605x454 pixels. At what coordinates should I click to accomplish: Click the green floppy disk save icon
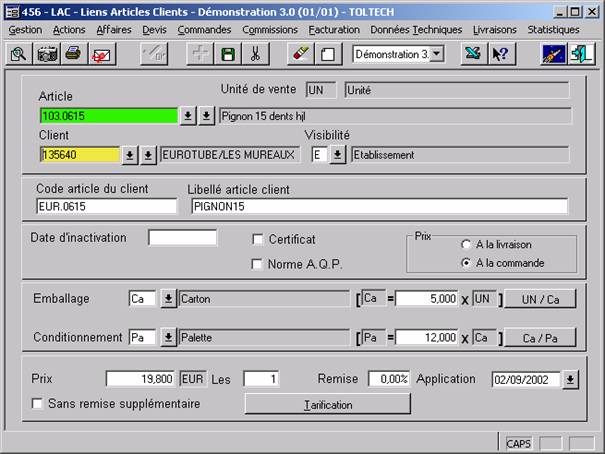228,54
